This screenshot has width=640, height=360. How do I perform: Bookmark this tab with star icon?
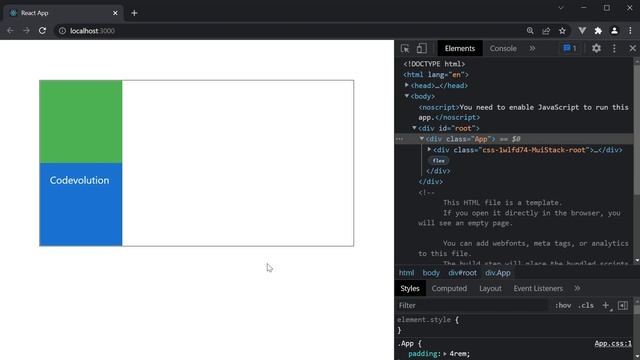562,31
